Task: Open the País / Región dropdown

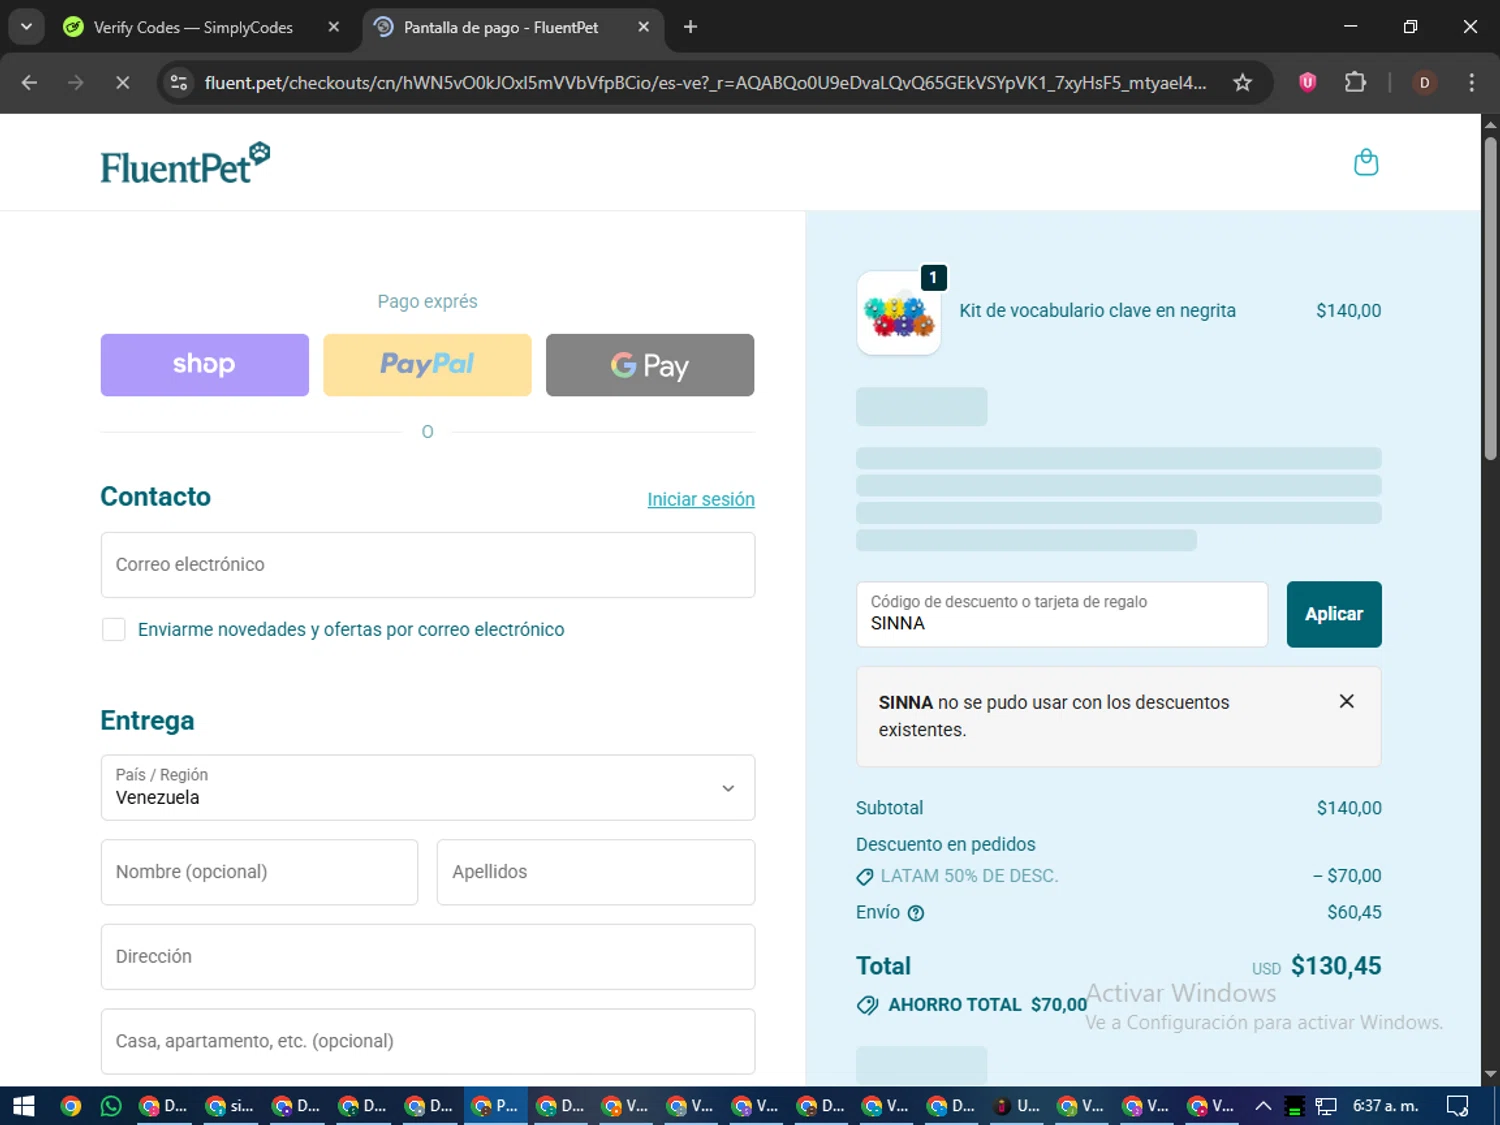Action: [428, 788]
